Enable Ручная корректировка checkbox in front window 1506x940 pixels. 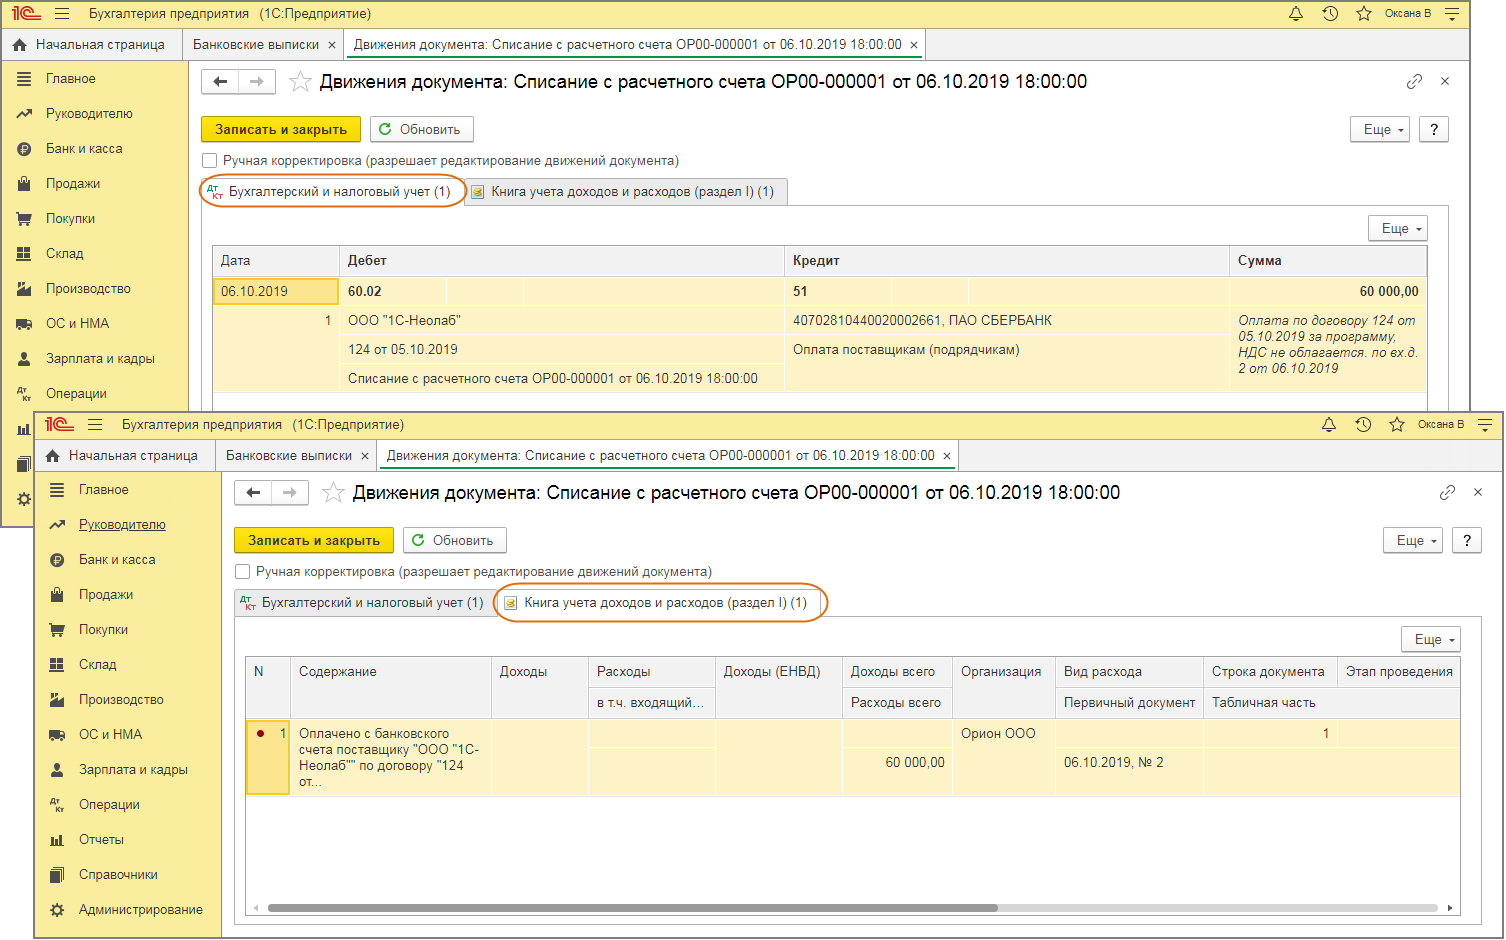coord(242,572)
